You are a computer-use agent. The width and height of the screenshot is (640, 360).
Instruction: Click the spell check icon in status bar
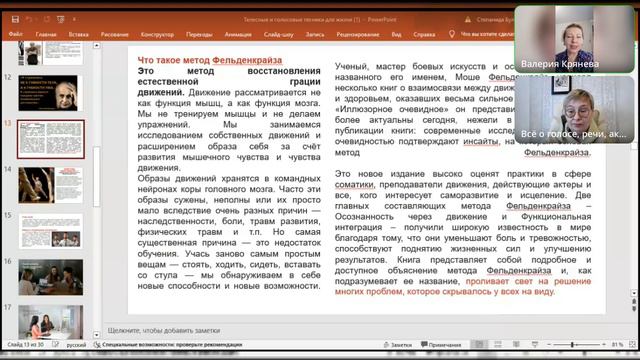(56, 344)
